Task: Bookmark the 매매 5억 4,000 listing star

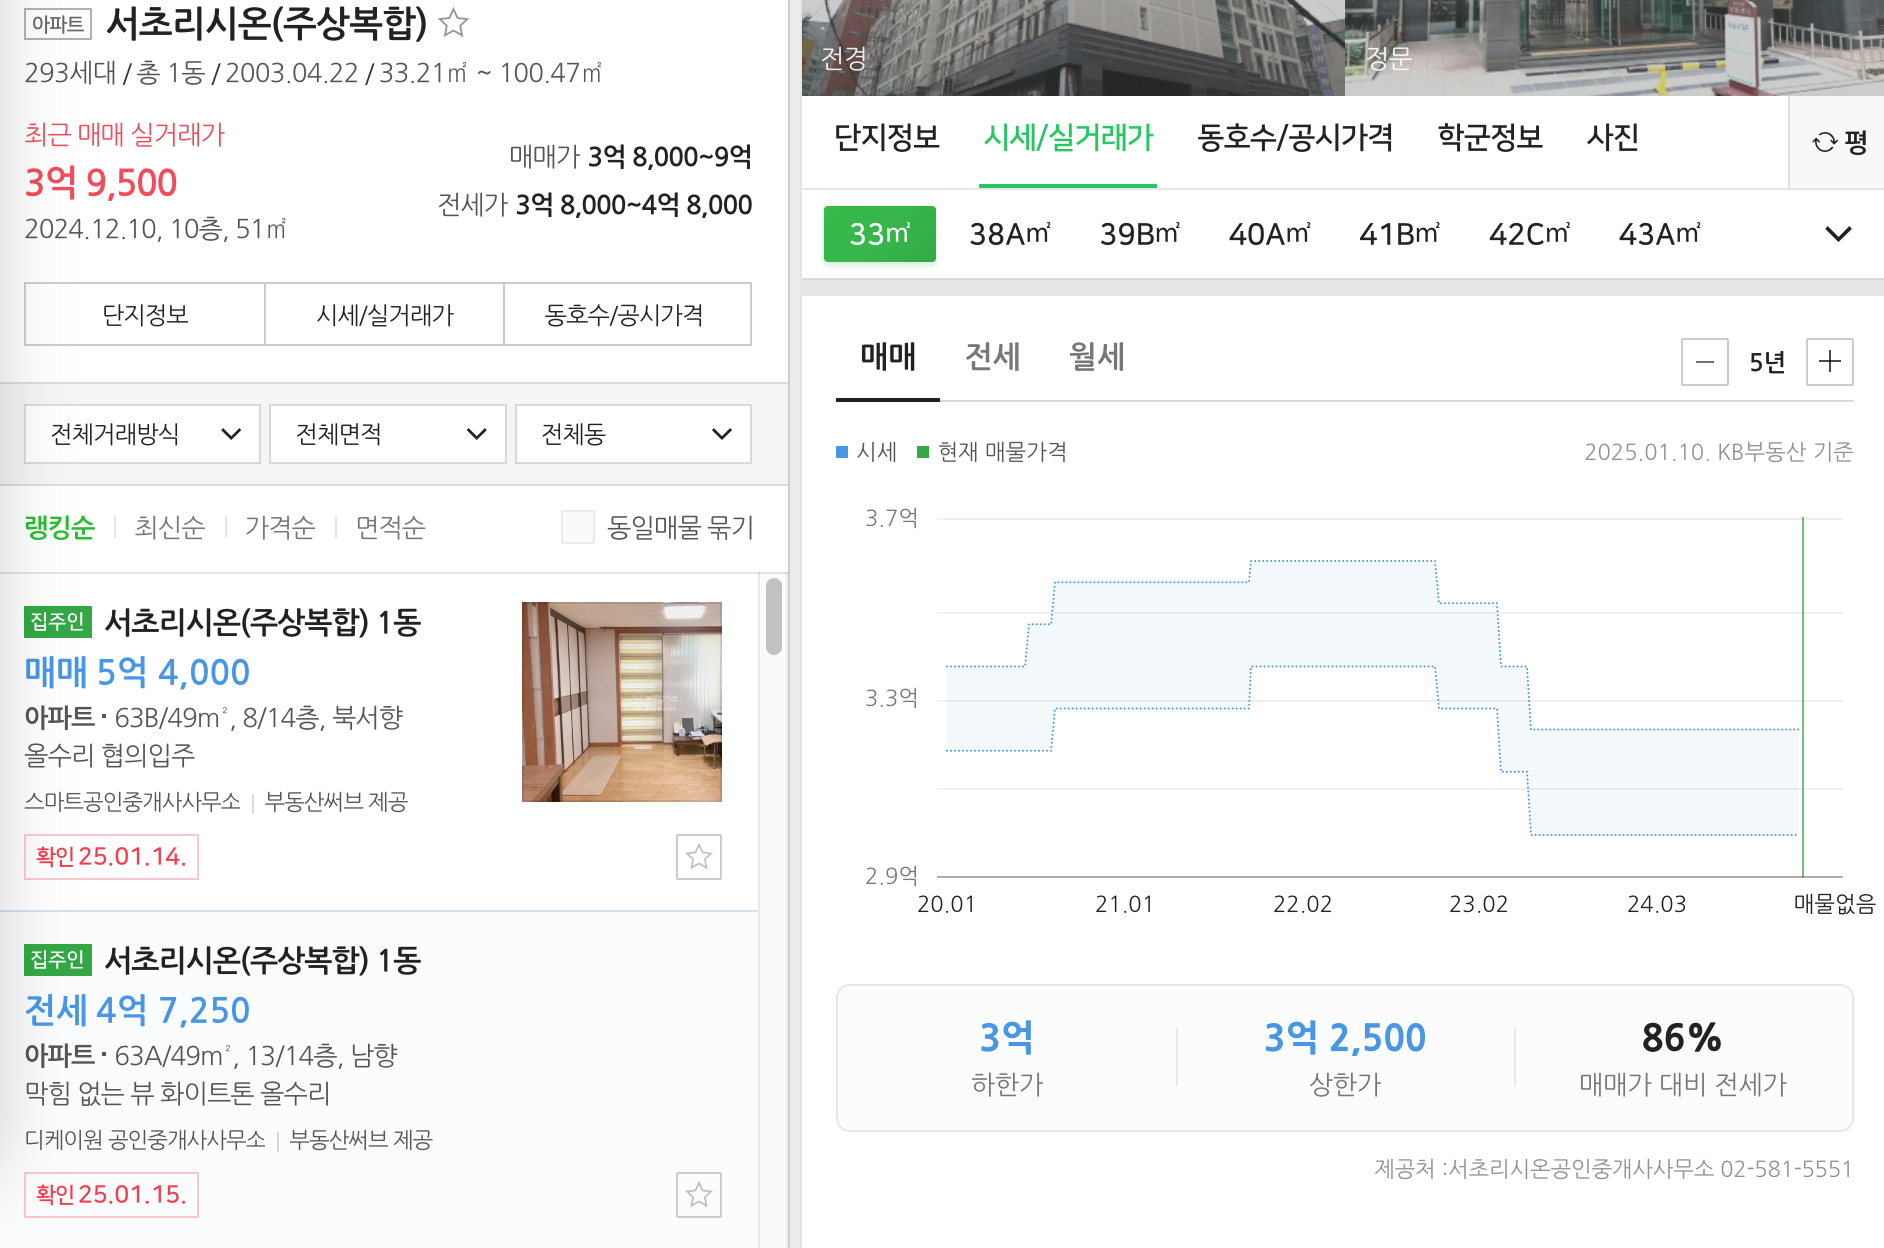Action: tap(699, 857)
